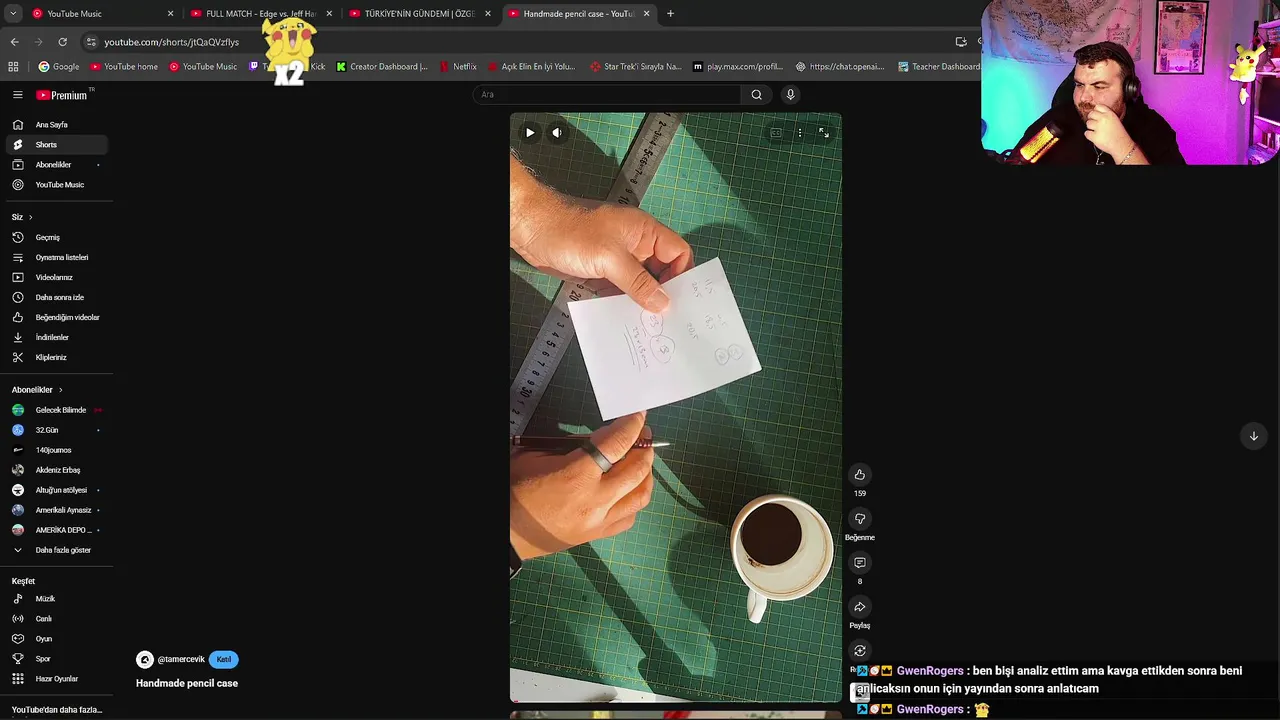Open Amerikalı Aynasız channel
Viewport: 1280px width, 720px height.
pyautogui.click(x=56, y=510)
